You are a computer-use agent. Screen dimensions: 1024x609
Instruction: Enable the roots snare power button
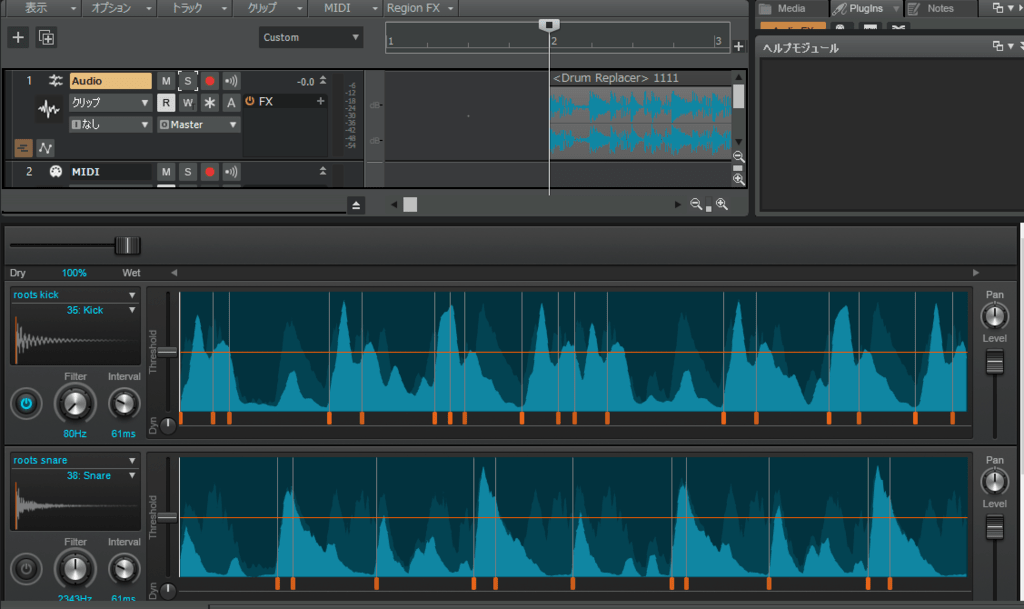(26, 569)
